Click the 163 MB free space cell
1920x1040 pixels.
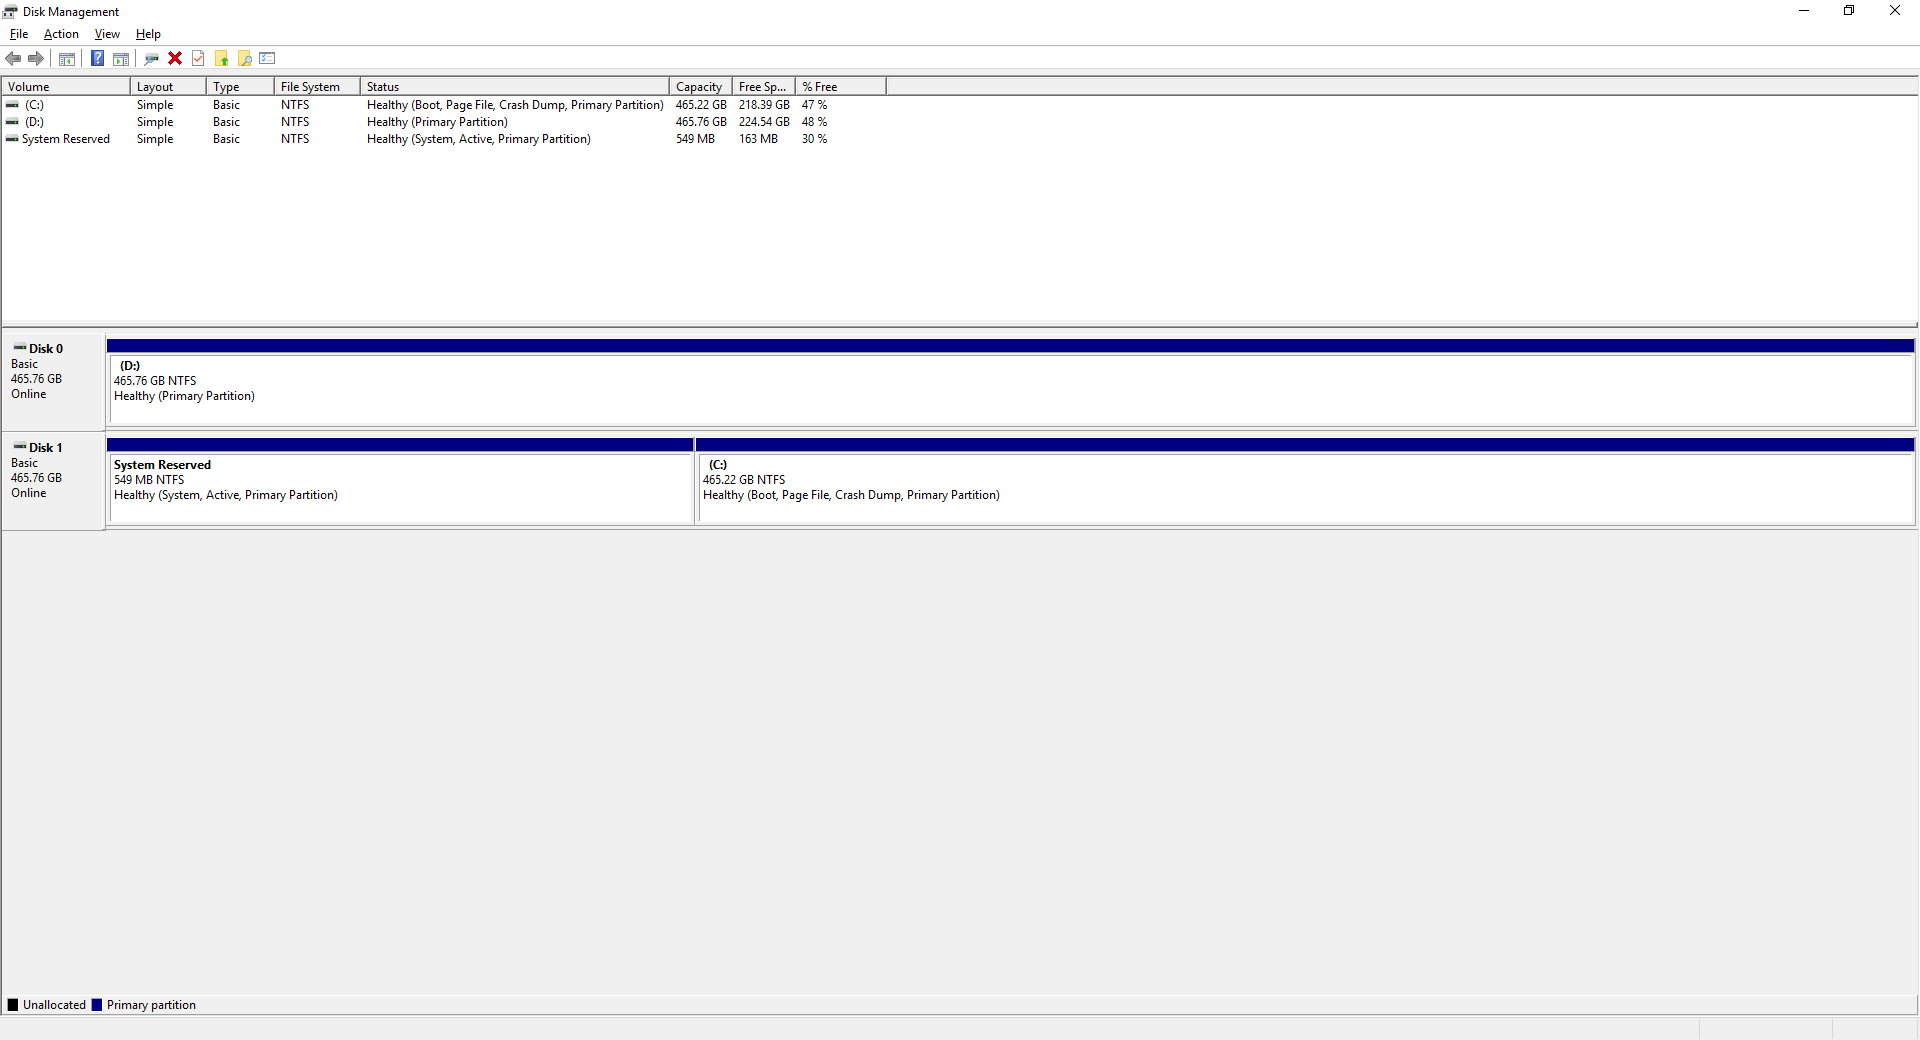pyautogui.click(x=758, y=139)
